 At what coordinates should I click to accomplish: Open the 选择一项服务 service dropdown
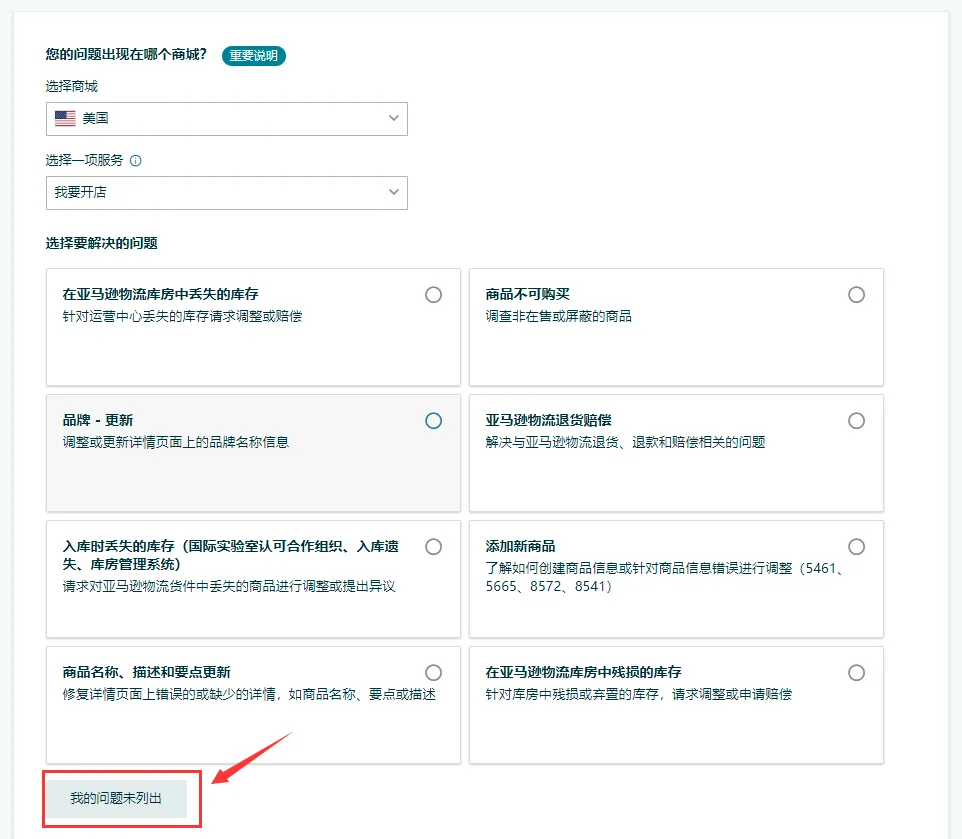(226, 192)
